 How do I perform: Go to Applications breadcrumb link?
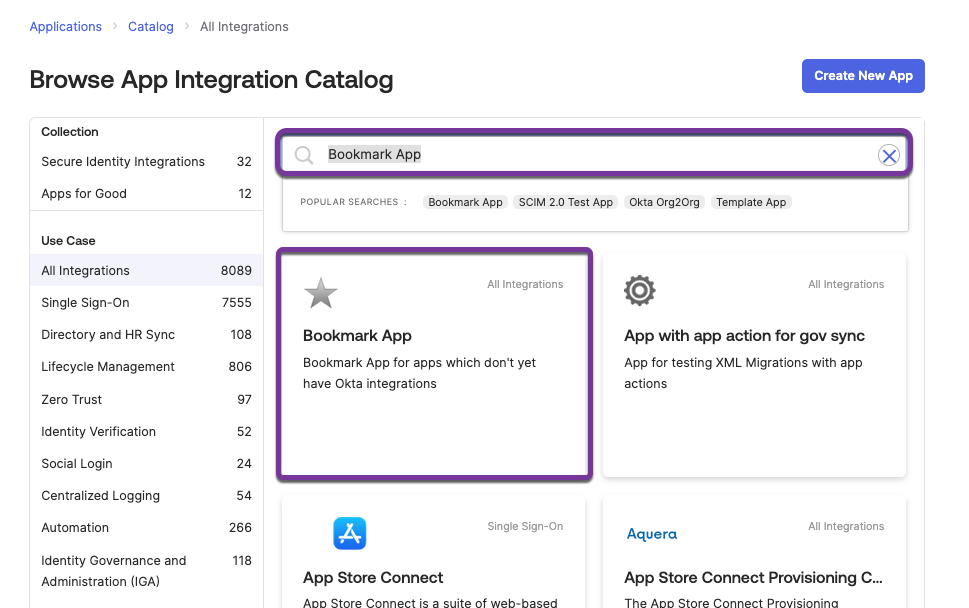tap(66, 27)
